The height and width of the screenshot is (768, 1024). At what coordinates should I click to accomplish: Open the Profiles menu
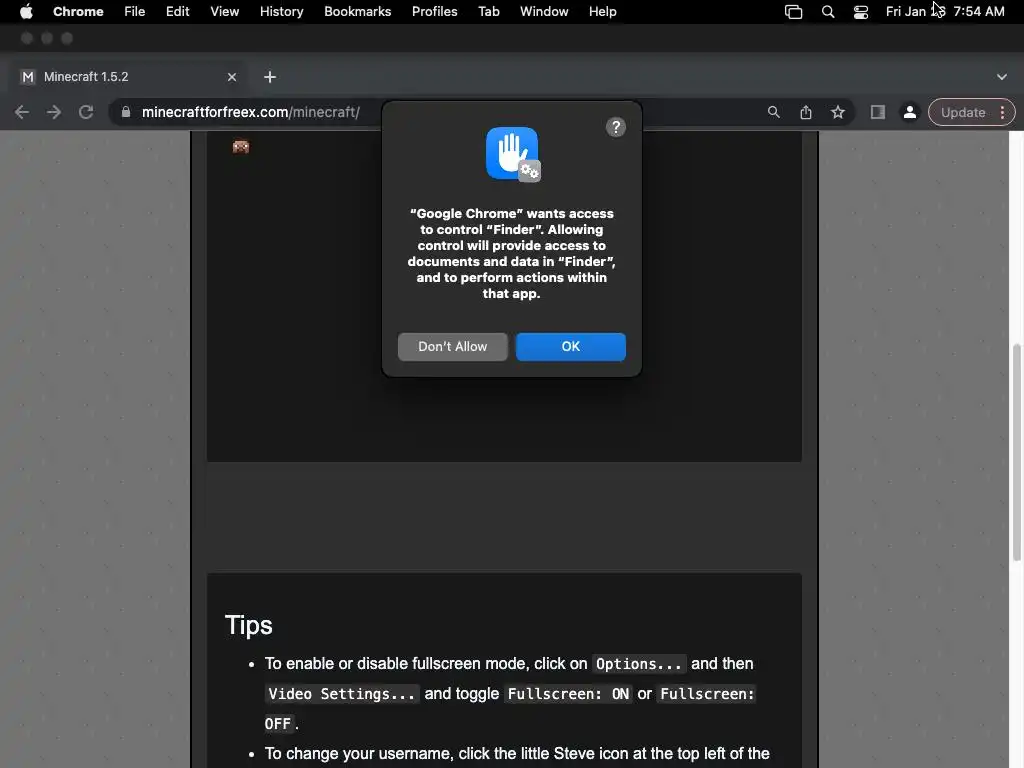434,12
